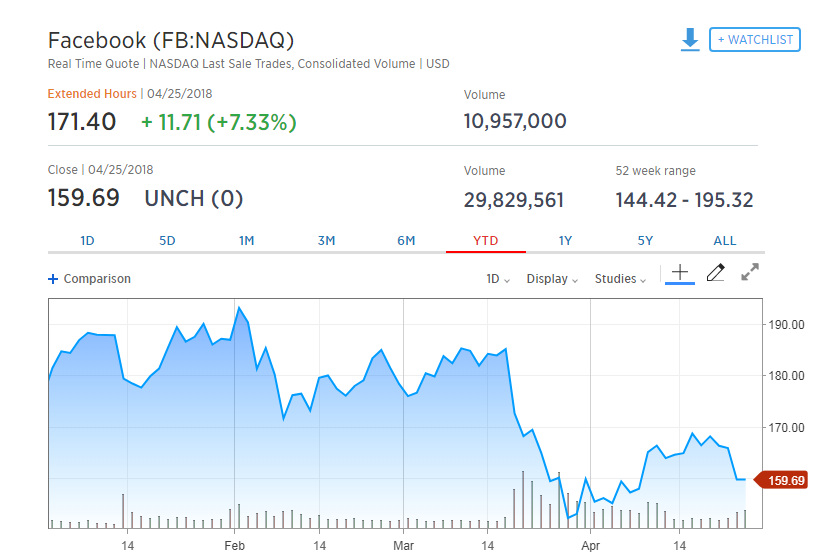Open the 1D interval dropdown
This screenshot has height=555, width=826.
tap(498, 279)
